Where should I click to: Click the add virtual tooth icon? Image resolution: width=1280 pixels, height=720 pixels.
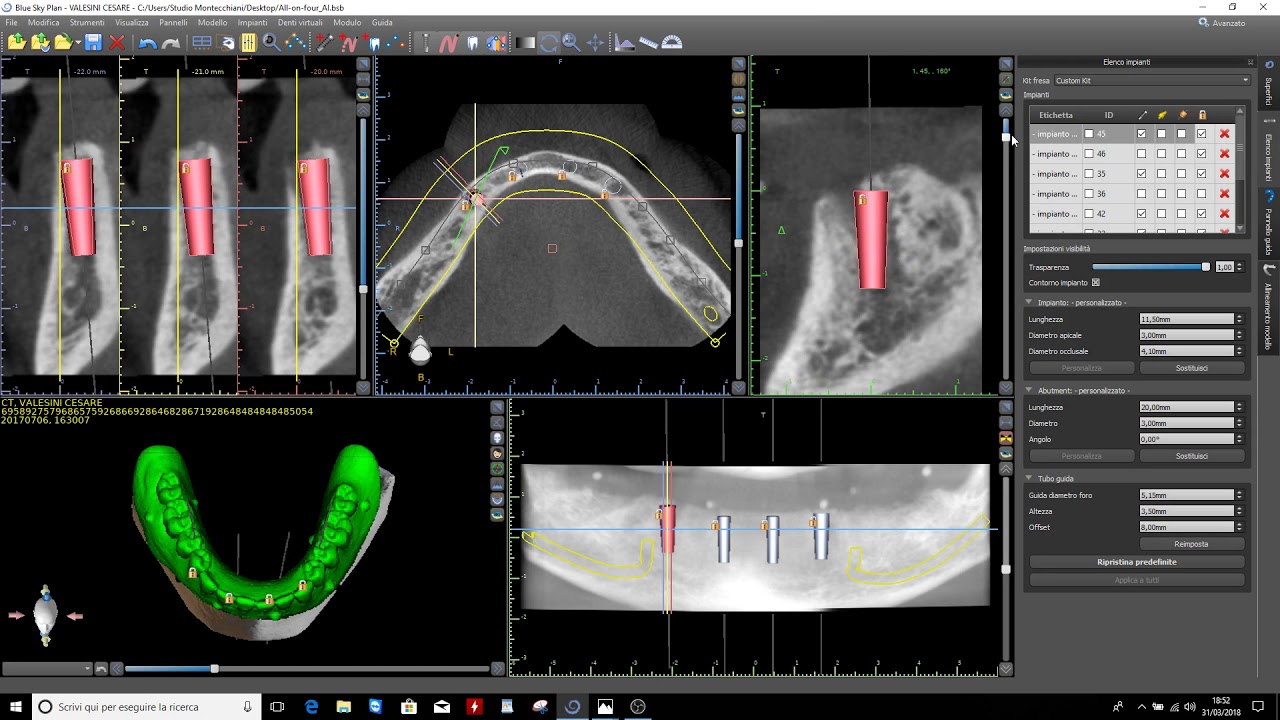point(373,43)
